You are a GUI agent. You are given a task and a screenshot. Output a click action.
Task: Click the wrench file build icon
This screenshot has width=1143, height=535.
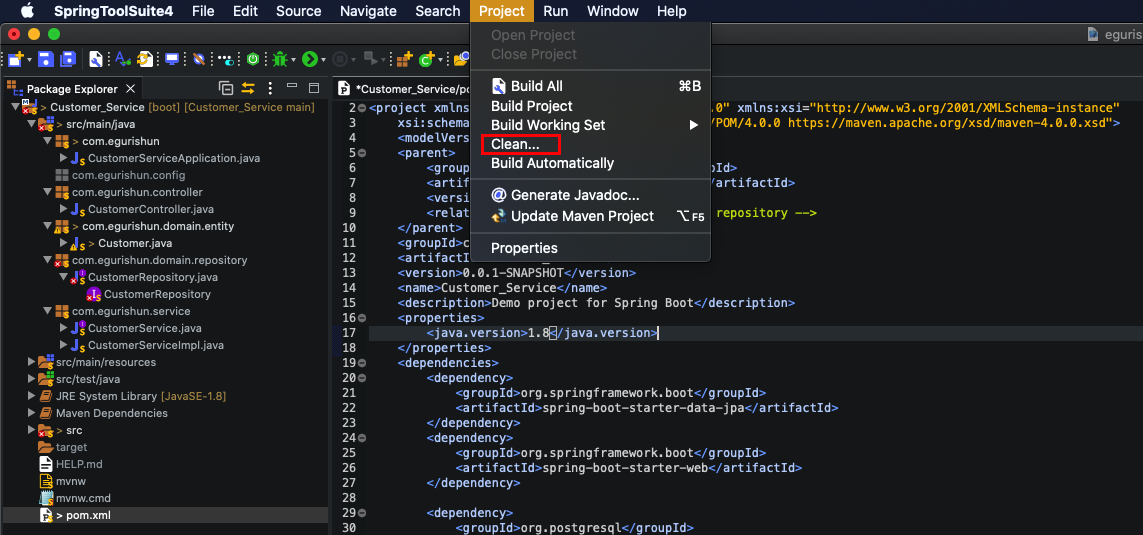[95, 59]
